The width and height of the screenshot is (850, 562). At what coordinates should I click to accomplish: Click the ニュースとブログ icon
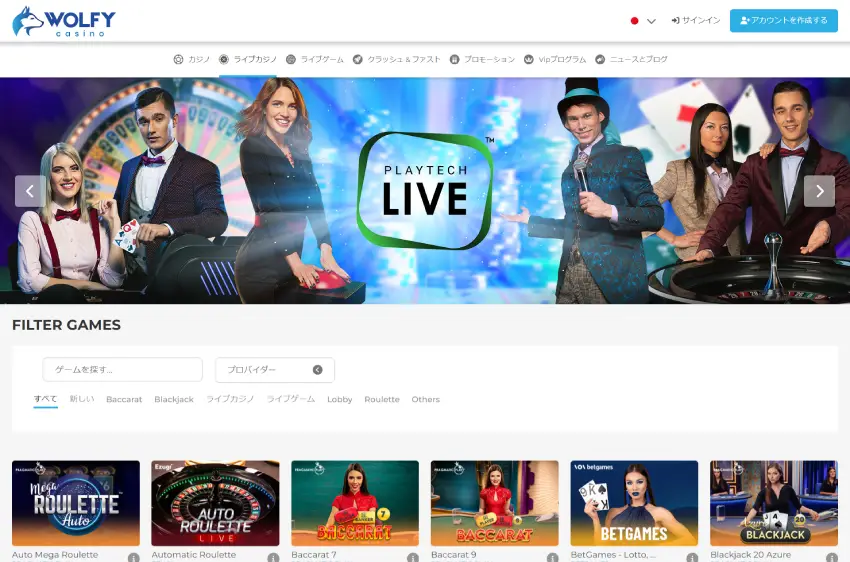click(x=600, y=59)
